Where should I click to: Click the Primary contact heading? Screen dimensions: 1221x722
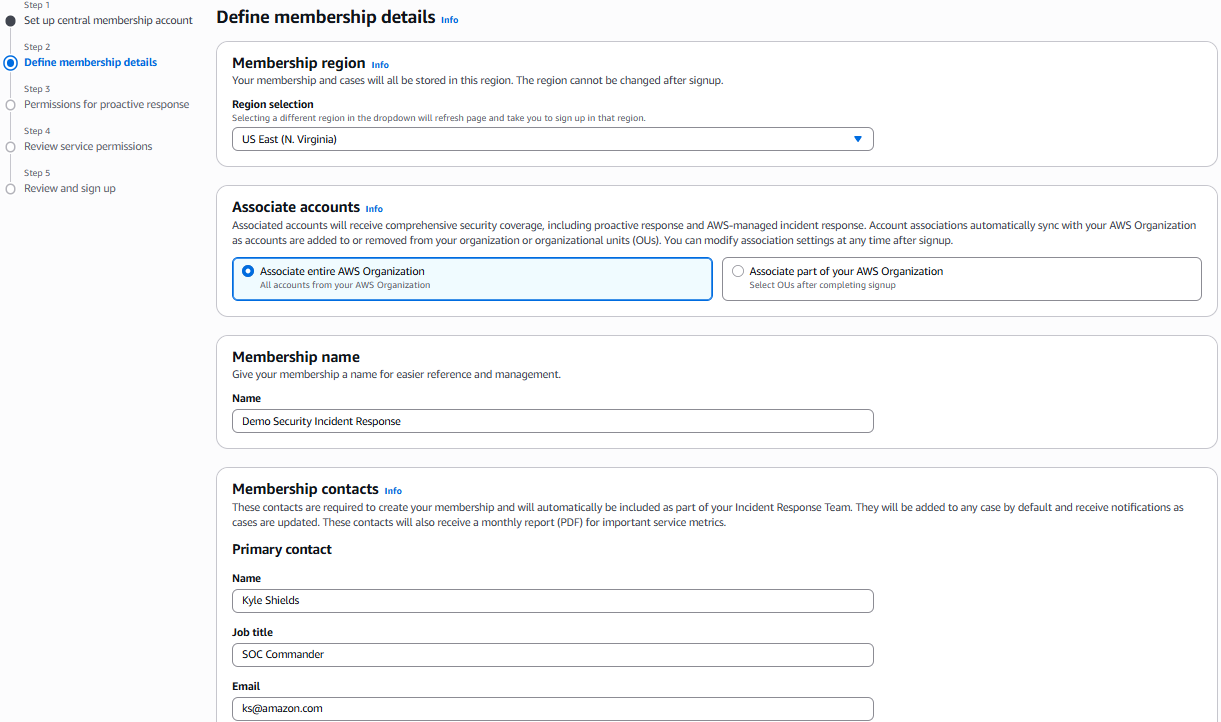pyautogui.click(x=282, y=549)
